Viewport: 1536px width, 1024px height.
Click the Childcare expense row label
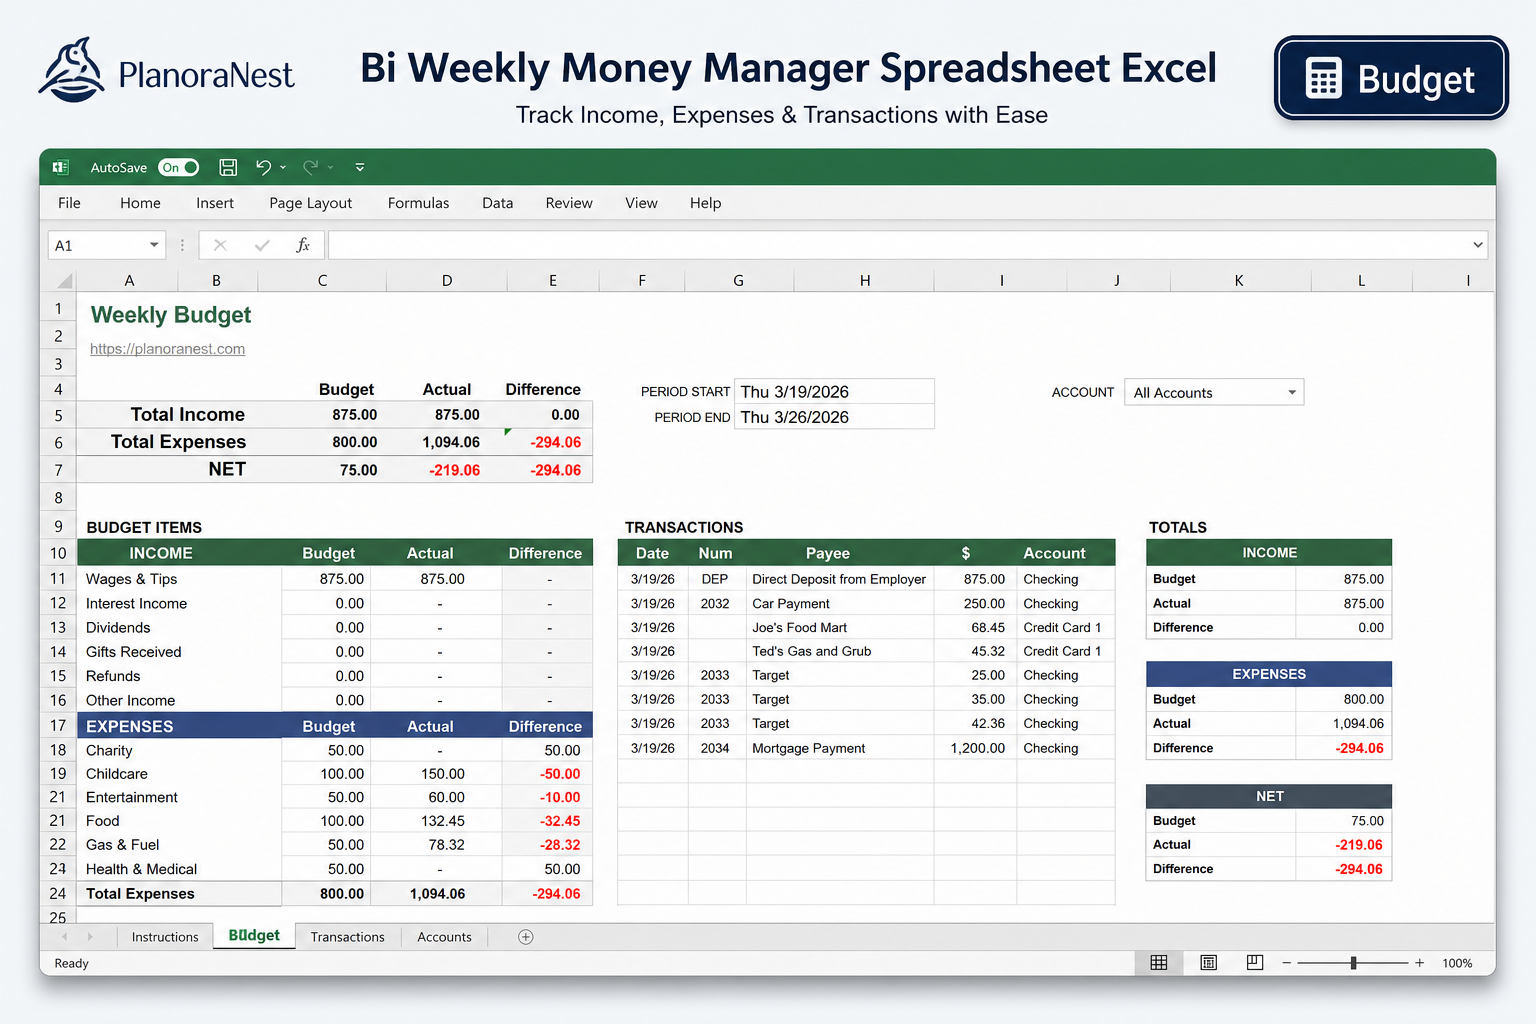(117, 774)
